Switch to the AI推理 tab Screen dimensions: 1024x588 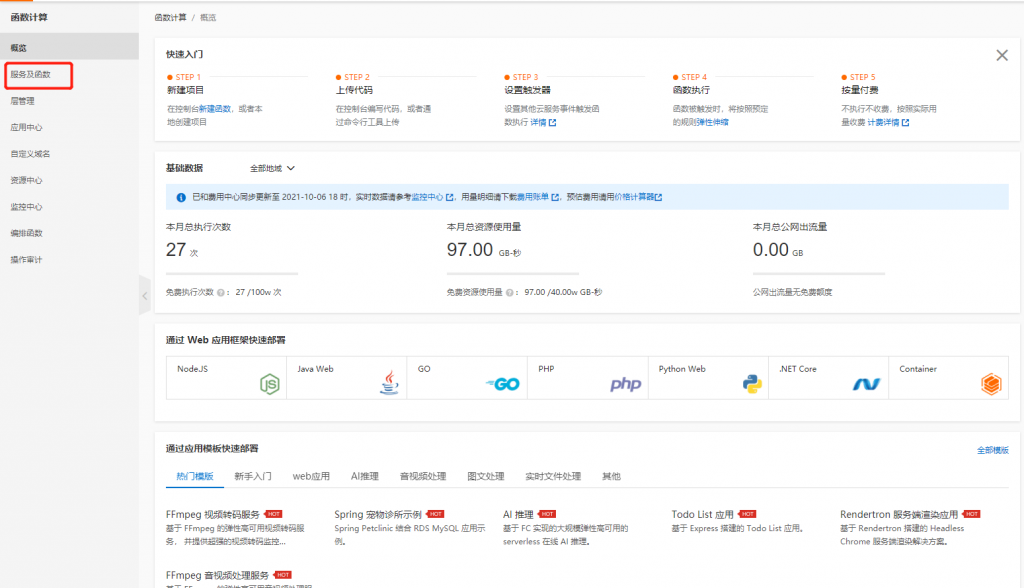pos(364,476)
